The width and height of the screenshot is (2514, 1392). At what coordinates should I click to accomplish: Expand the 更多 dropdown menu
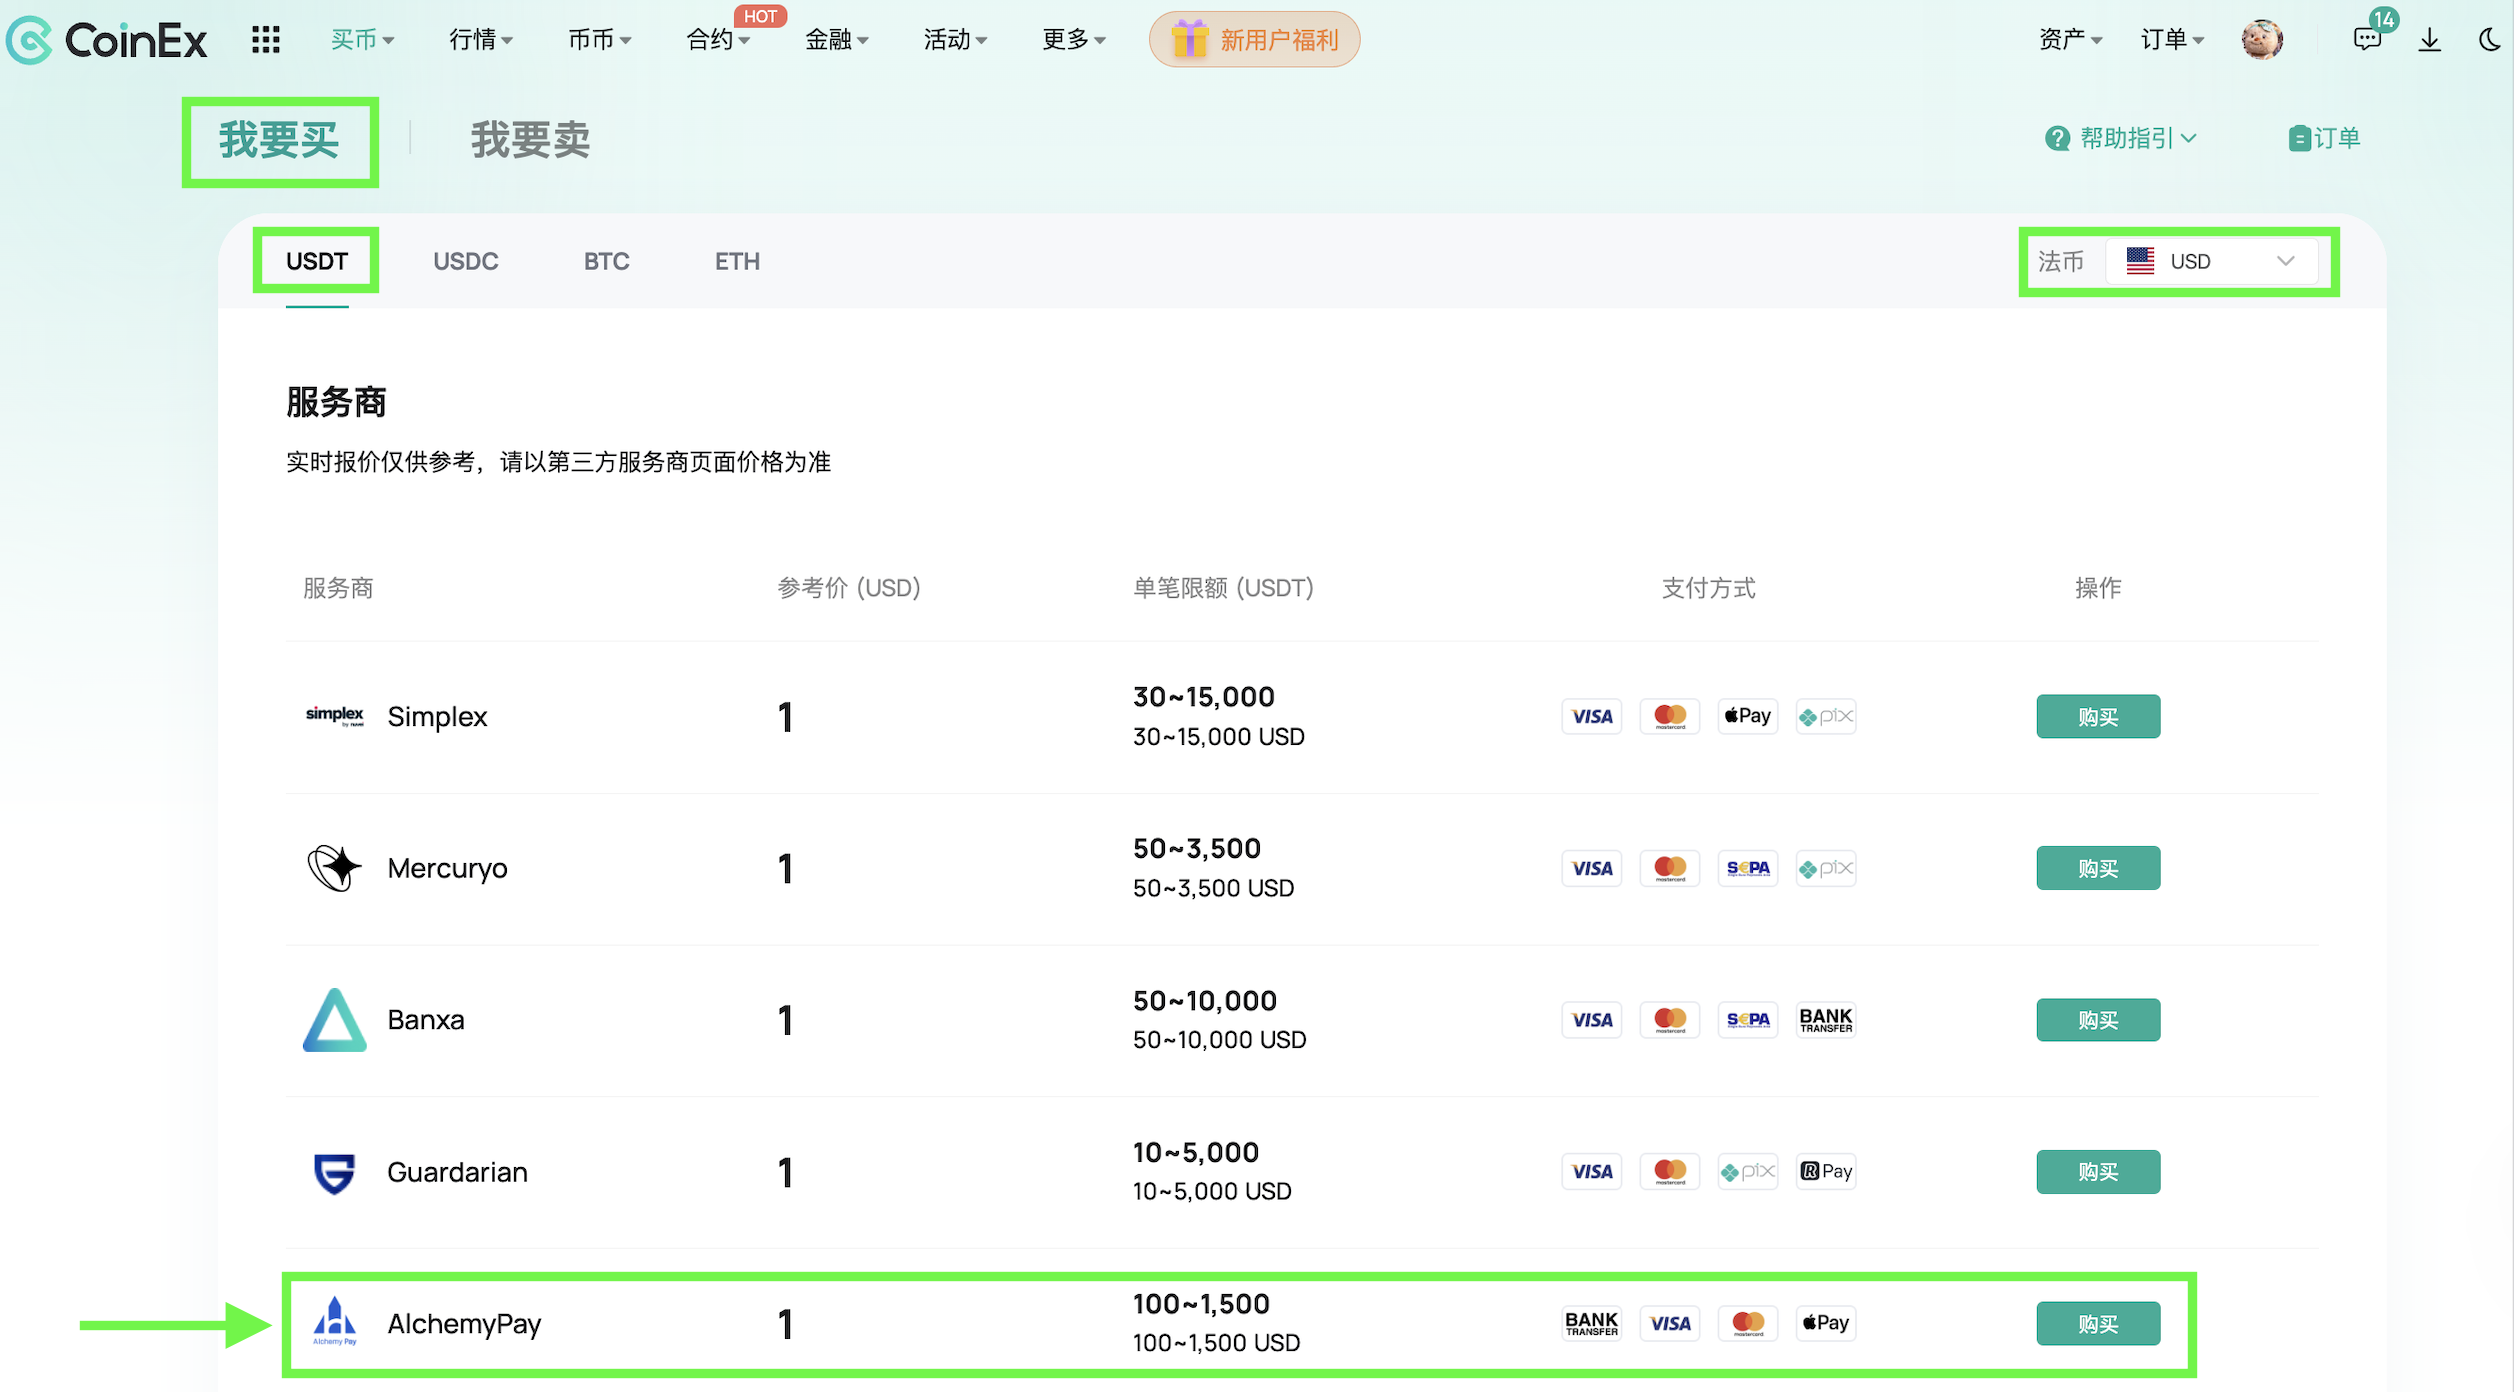(x=1073, y=40)
